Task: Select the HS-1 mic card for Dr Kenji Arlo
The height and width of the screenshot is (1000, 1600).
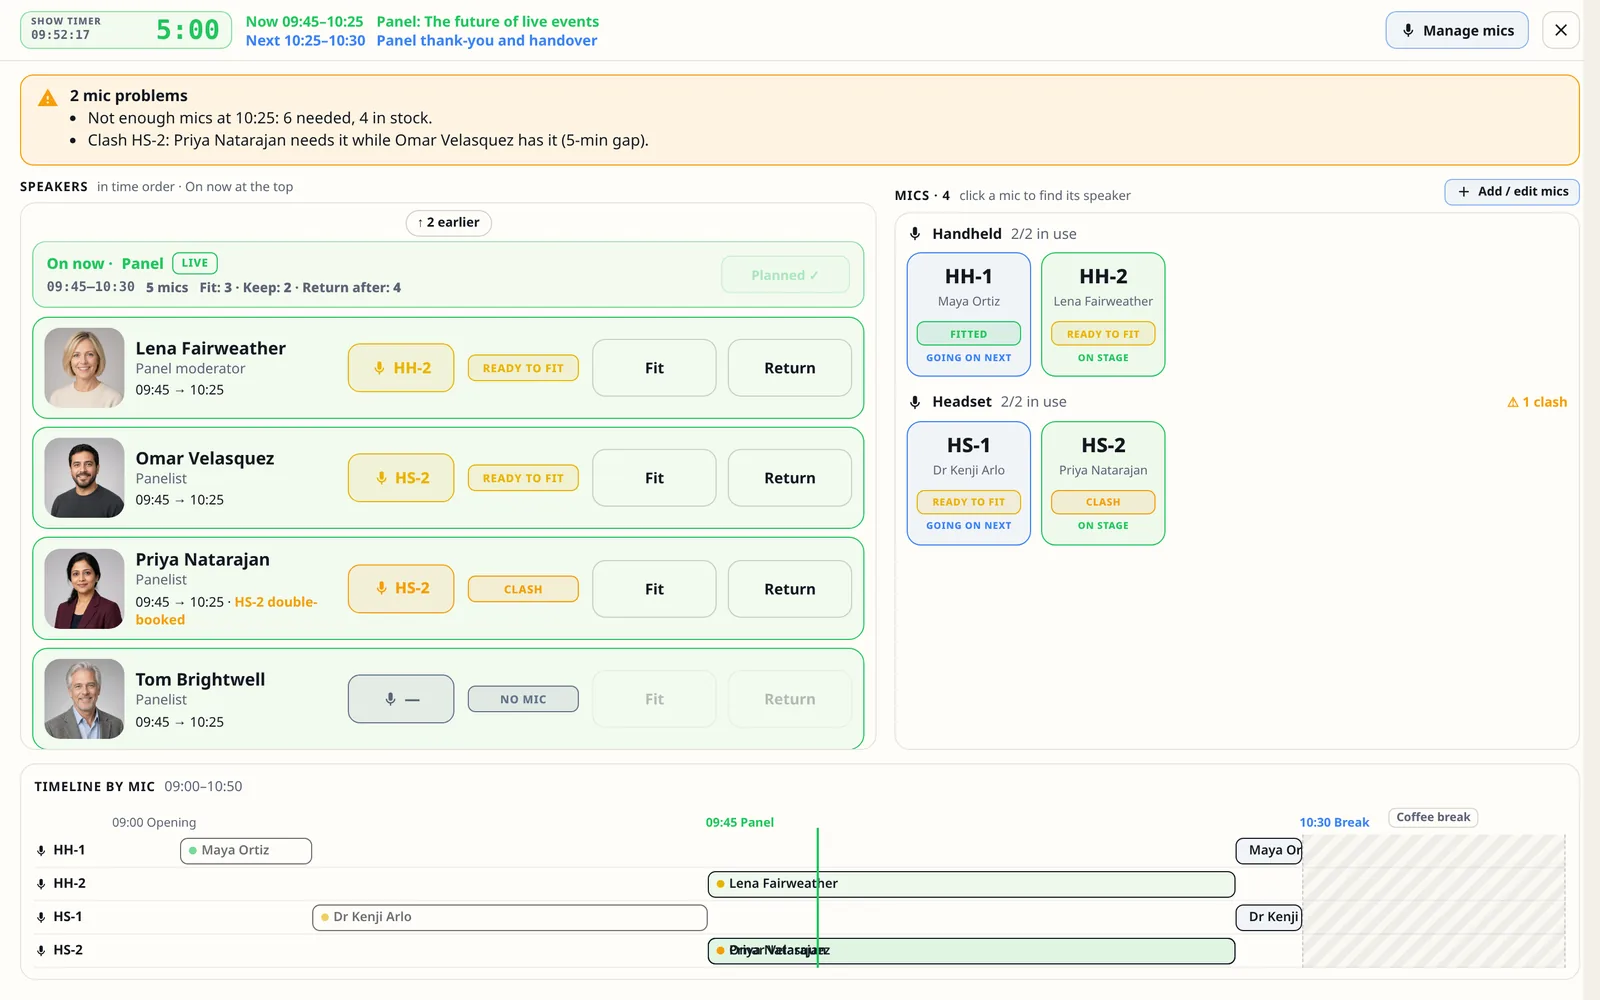Action: pyautogui.click(x=968, y=483)
